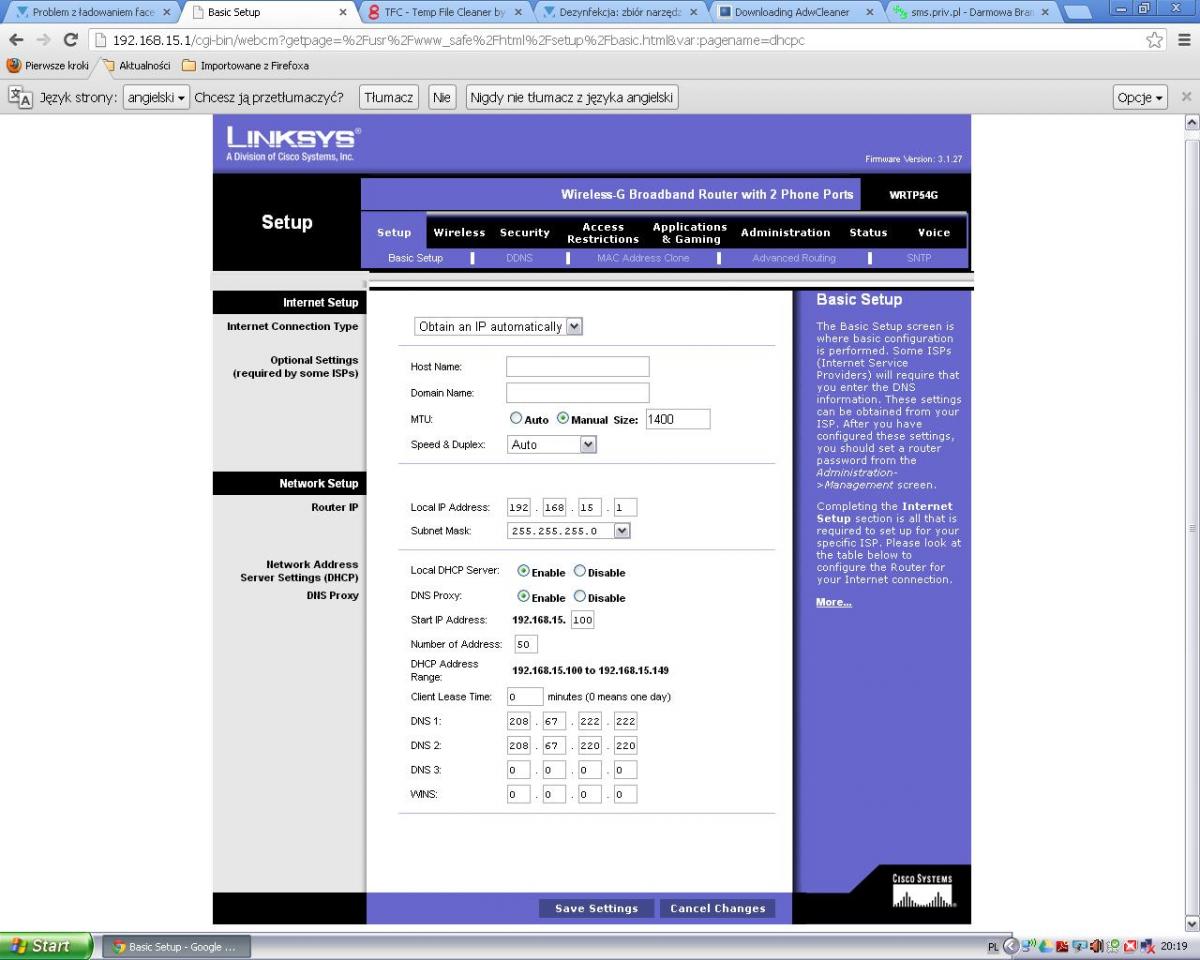Click the MTU Size field showing 1400
This screenshot has width=1200, height=960.
678,419
